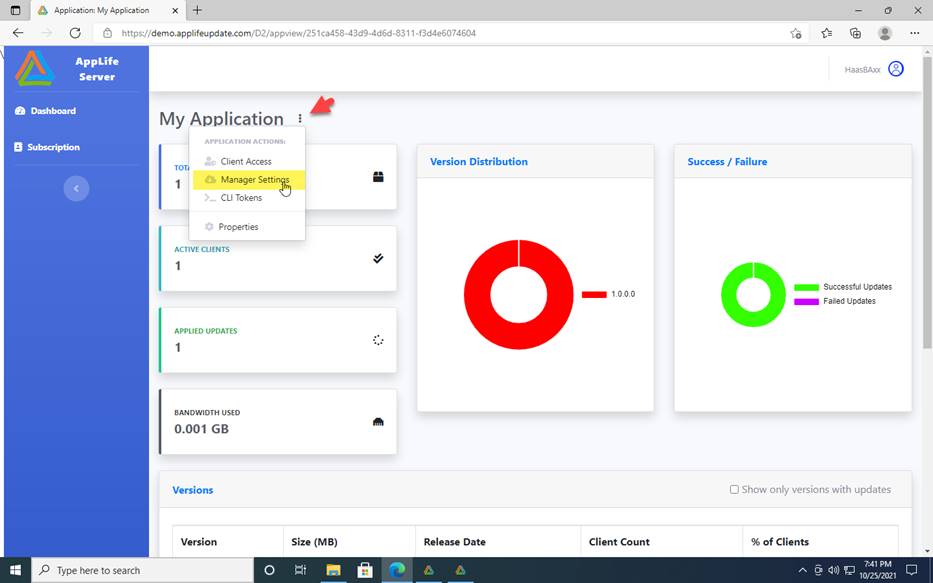
Task: Select Properties from the actions menu
Action: click(x=238, y=227)
